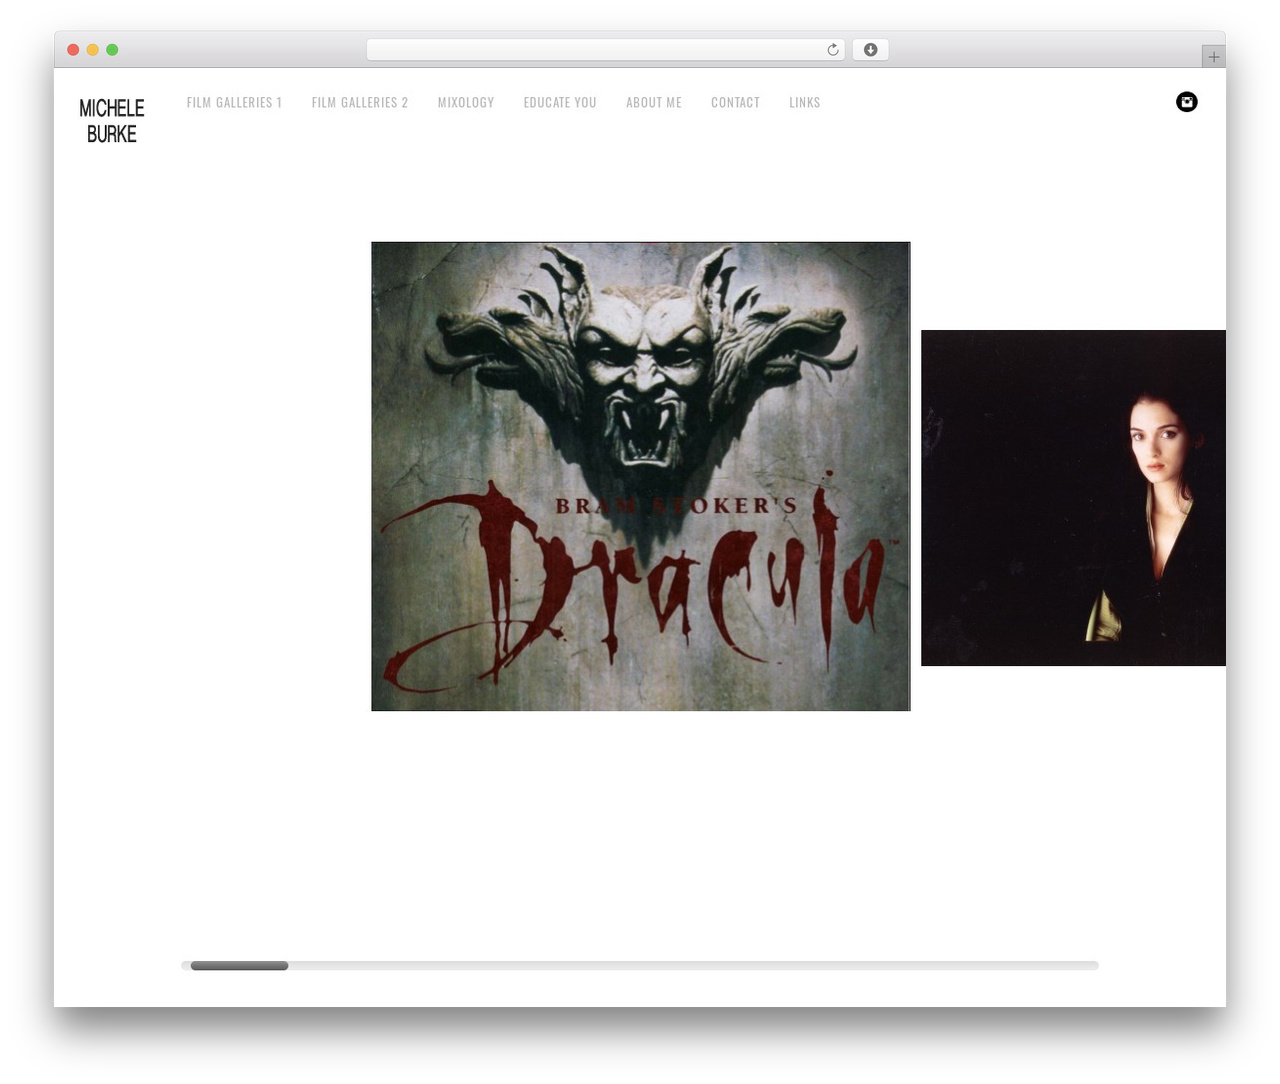1280x1084 pixels.
Task: Click the Michele Burke site logo
Action: tap(112, 121)
